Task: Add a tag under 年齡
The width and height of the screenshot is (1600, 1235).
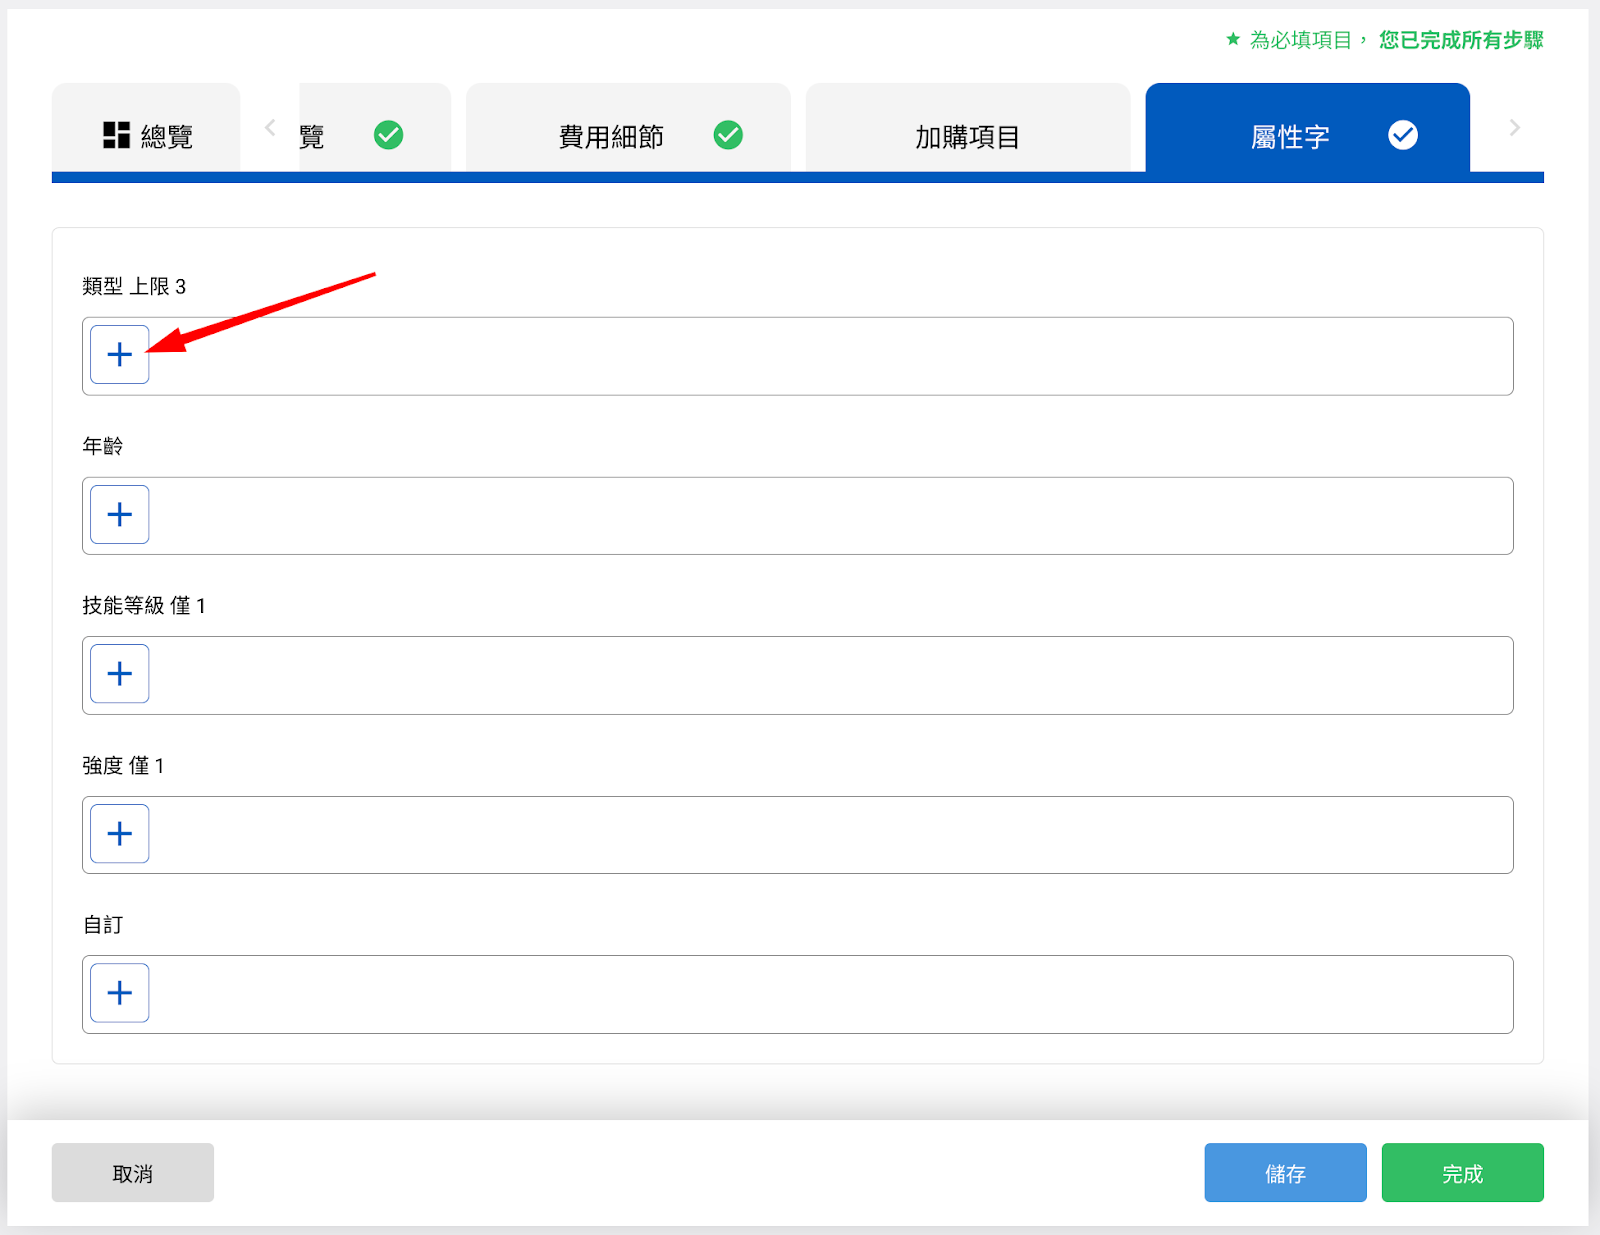Action: pos(120,514)
